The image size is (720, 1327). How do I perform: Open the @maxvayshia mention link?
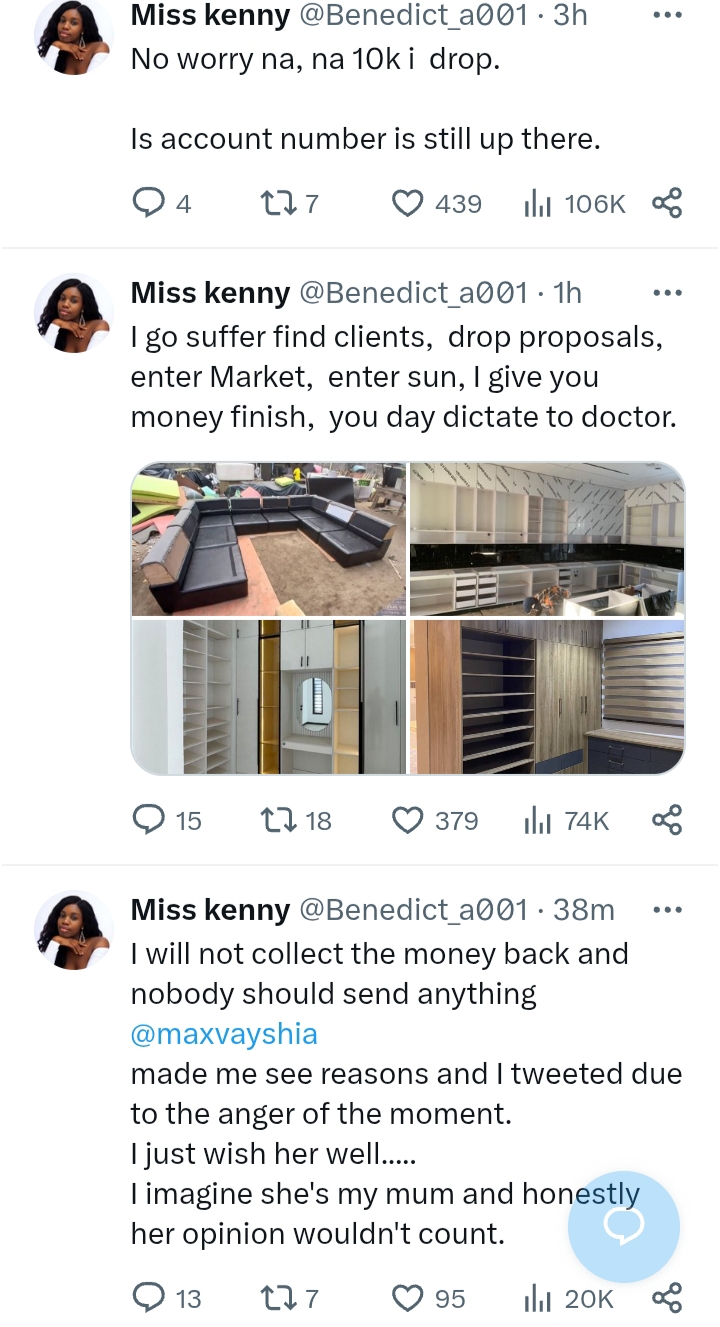tap(224, 1034)
